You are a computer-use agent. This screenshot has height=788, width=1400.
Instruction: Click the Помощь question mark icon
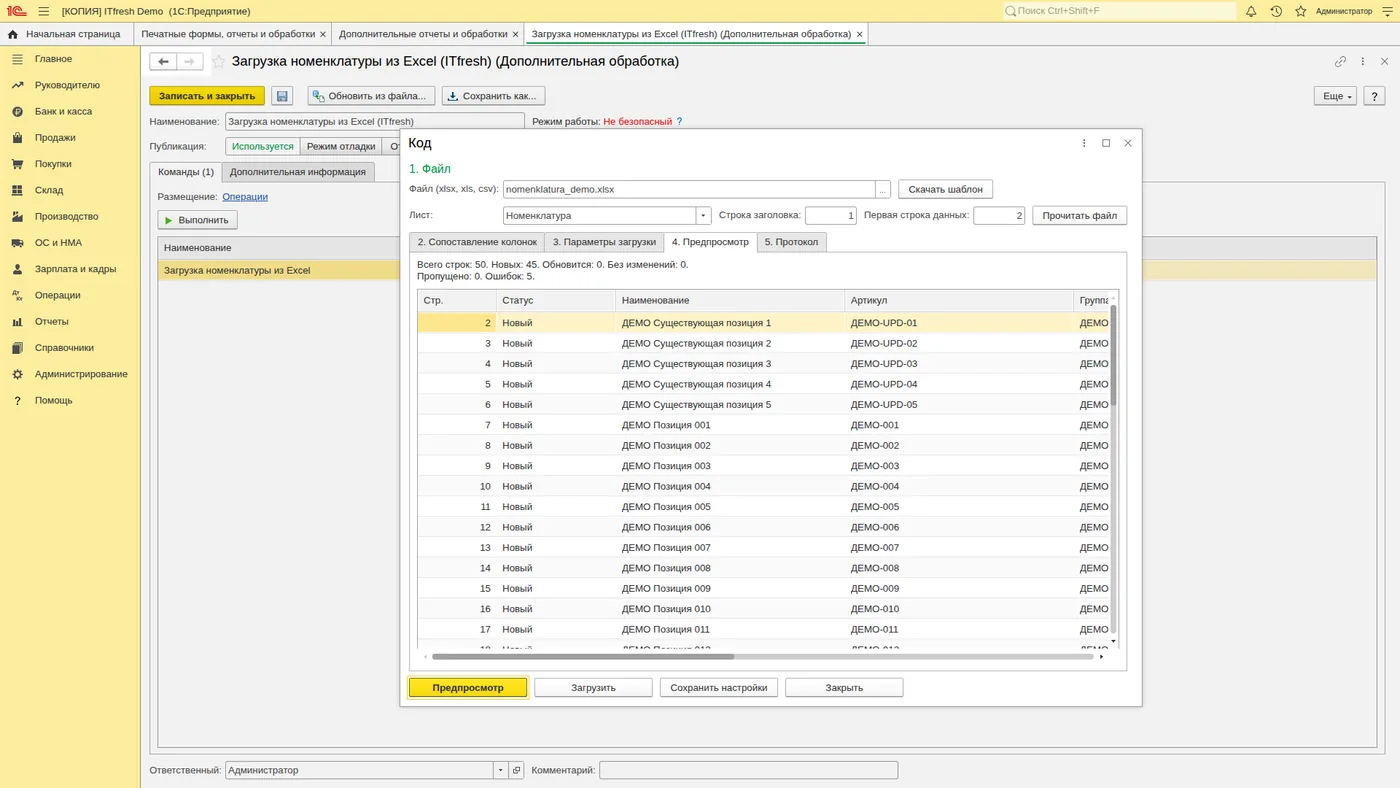point(17,400)
